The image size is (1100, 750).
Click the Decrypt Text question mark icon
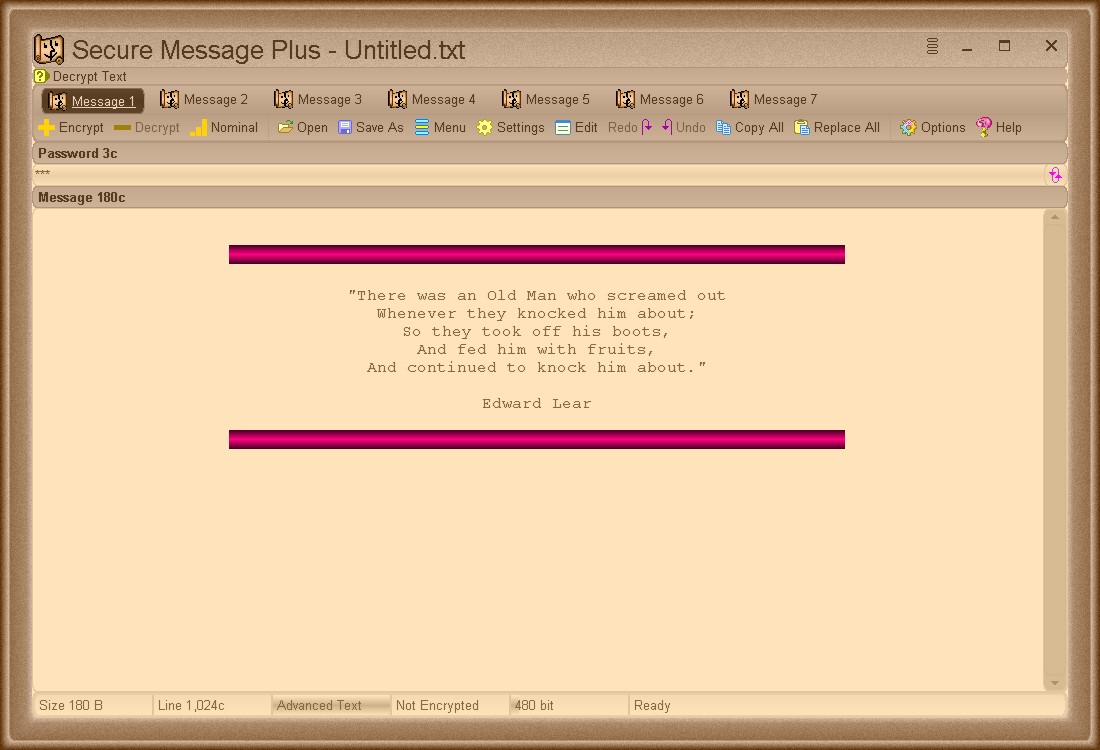pyautogui.click(x=41, y=76)
